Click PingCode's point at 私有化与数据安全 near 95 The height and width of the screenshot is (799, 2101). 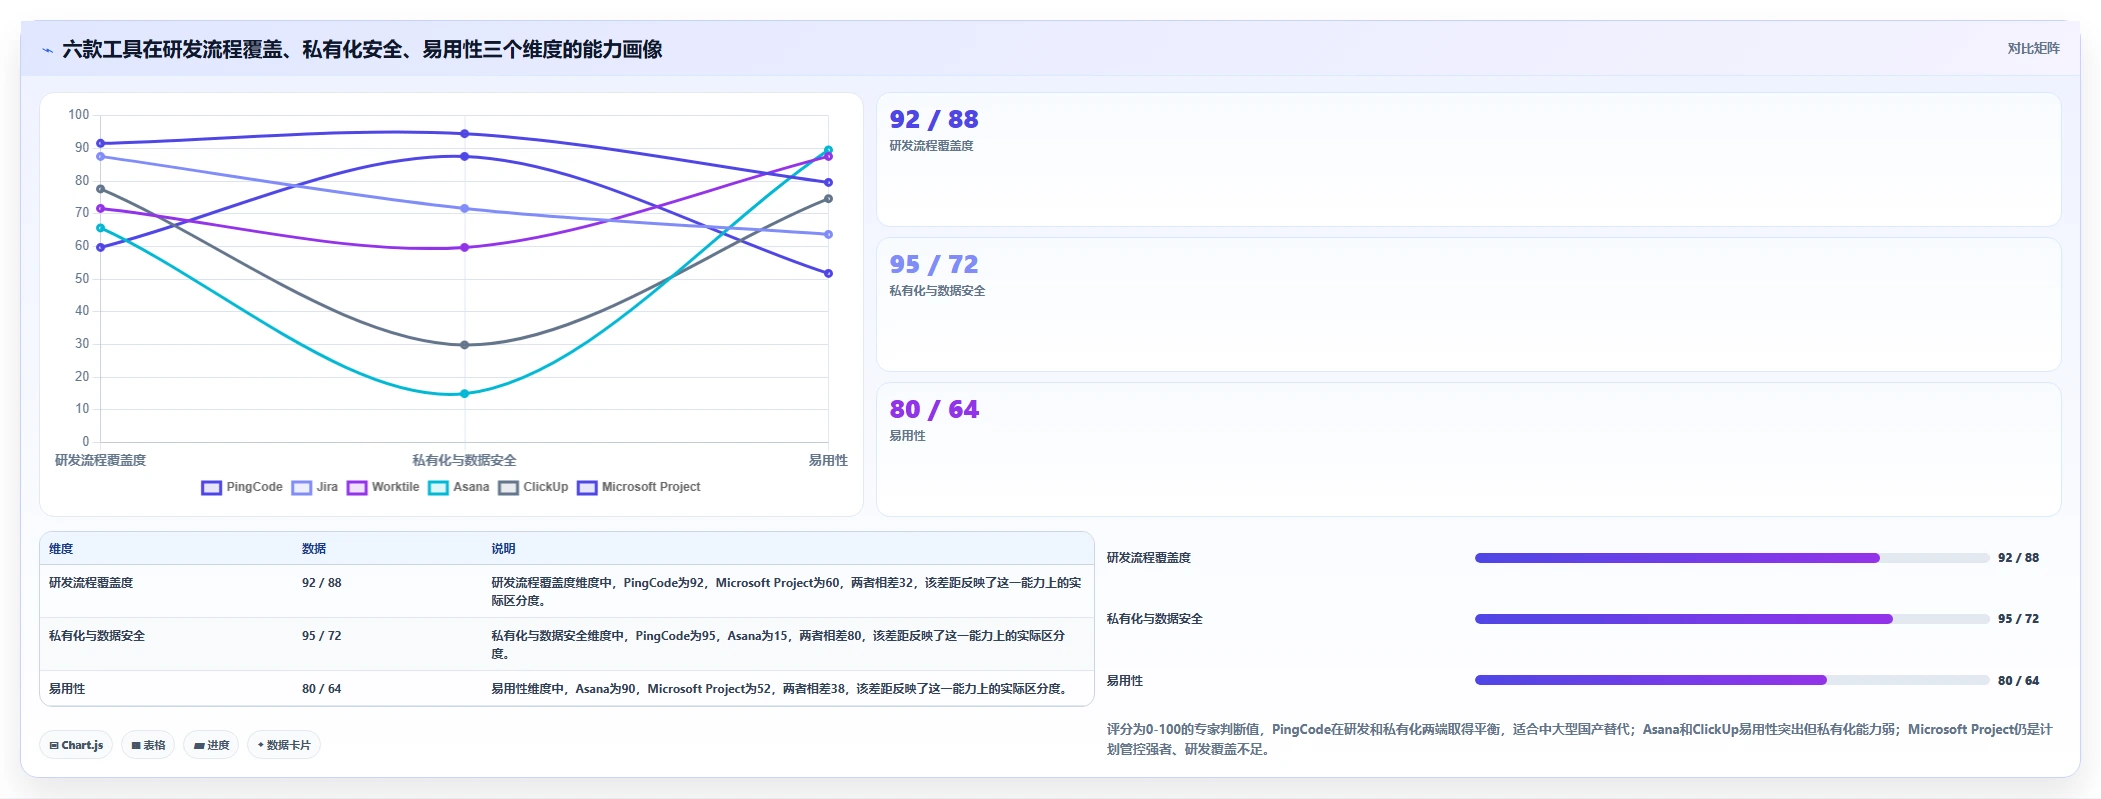pyautogui.click(x=464, y=134)
